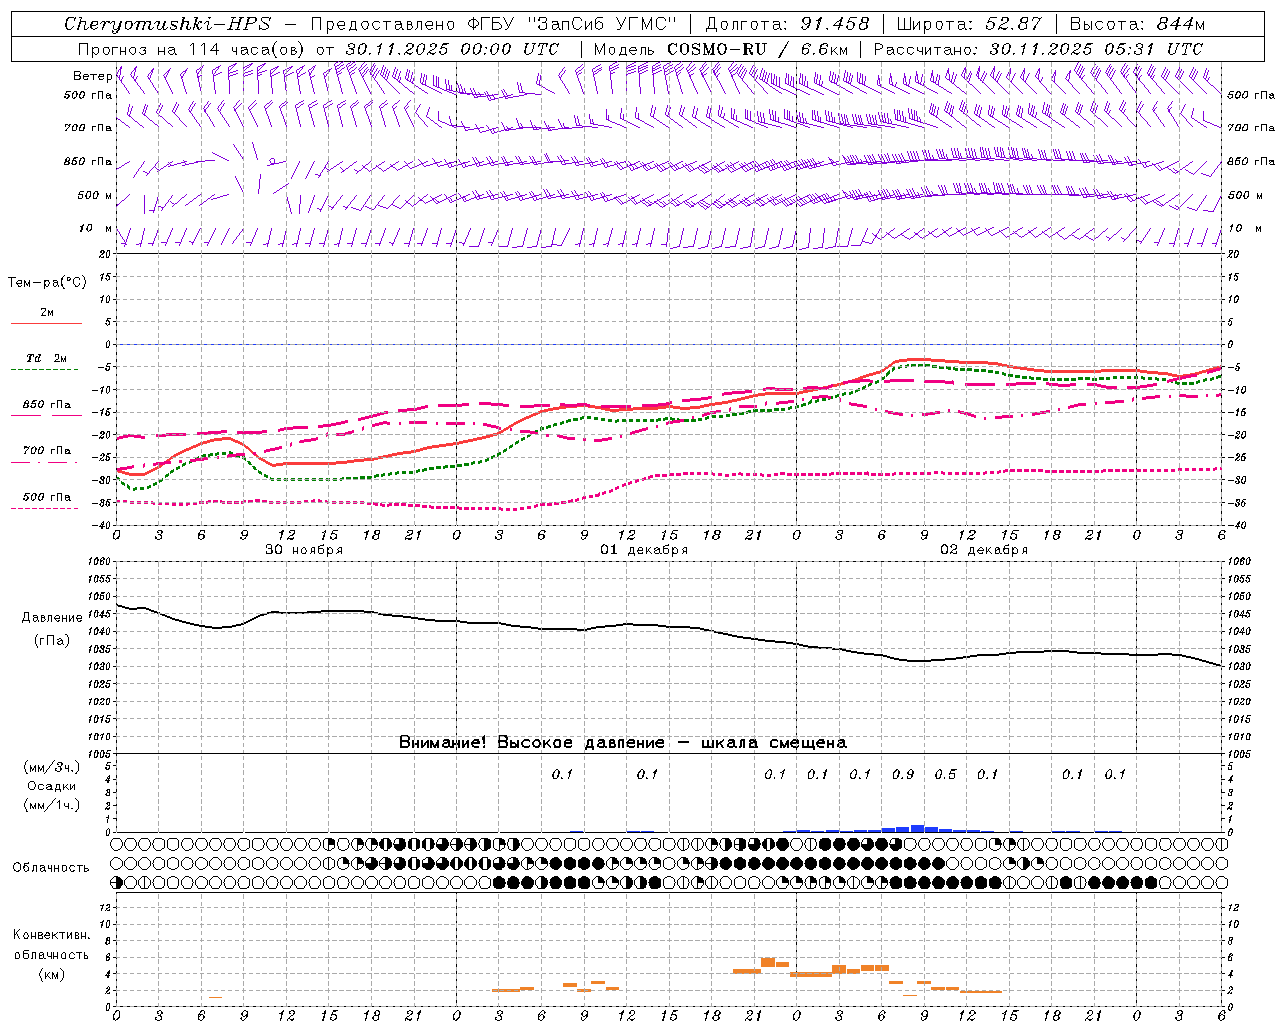Viewport: 1280px width, 1024px height.
Task: Click the '01 декабря' date label
Action: pos(644,550)
